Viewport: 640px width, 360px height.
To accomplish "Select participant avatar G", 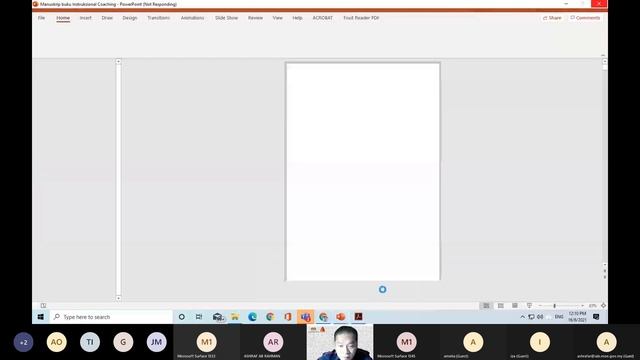I will (x=123, y=342).
